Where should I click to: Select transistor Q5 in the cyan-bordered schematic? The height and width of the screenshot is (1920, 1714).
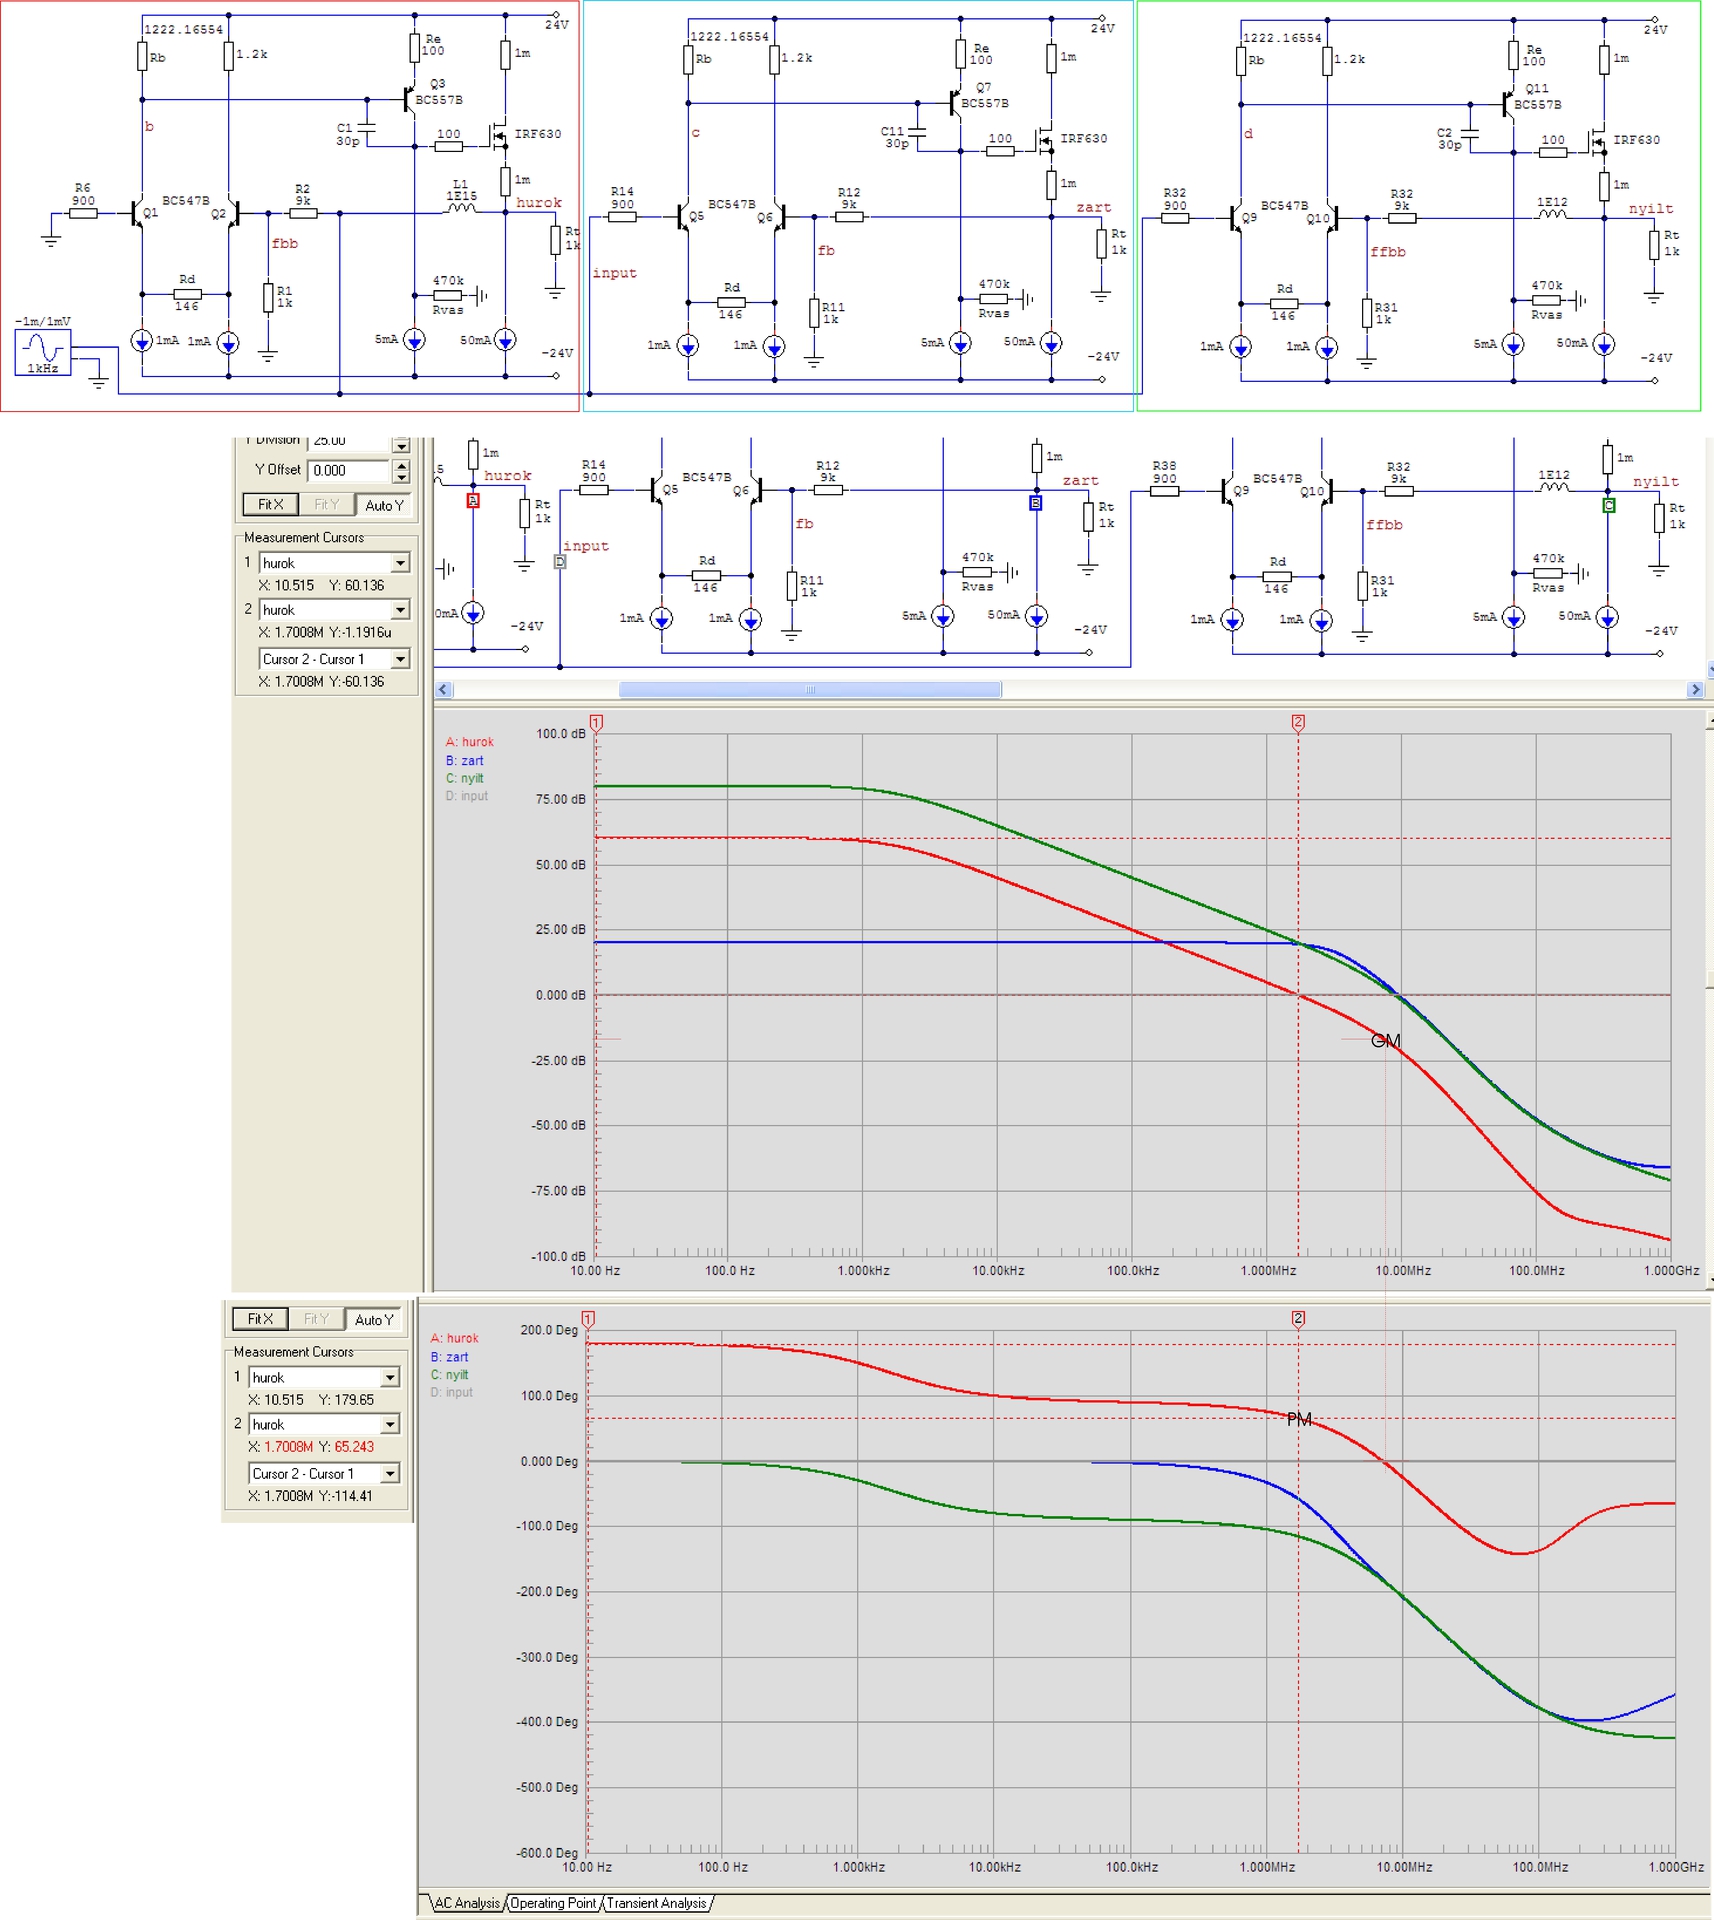[683, 217]
